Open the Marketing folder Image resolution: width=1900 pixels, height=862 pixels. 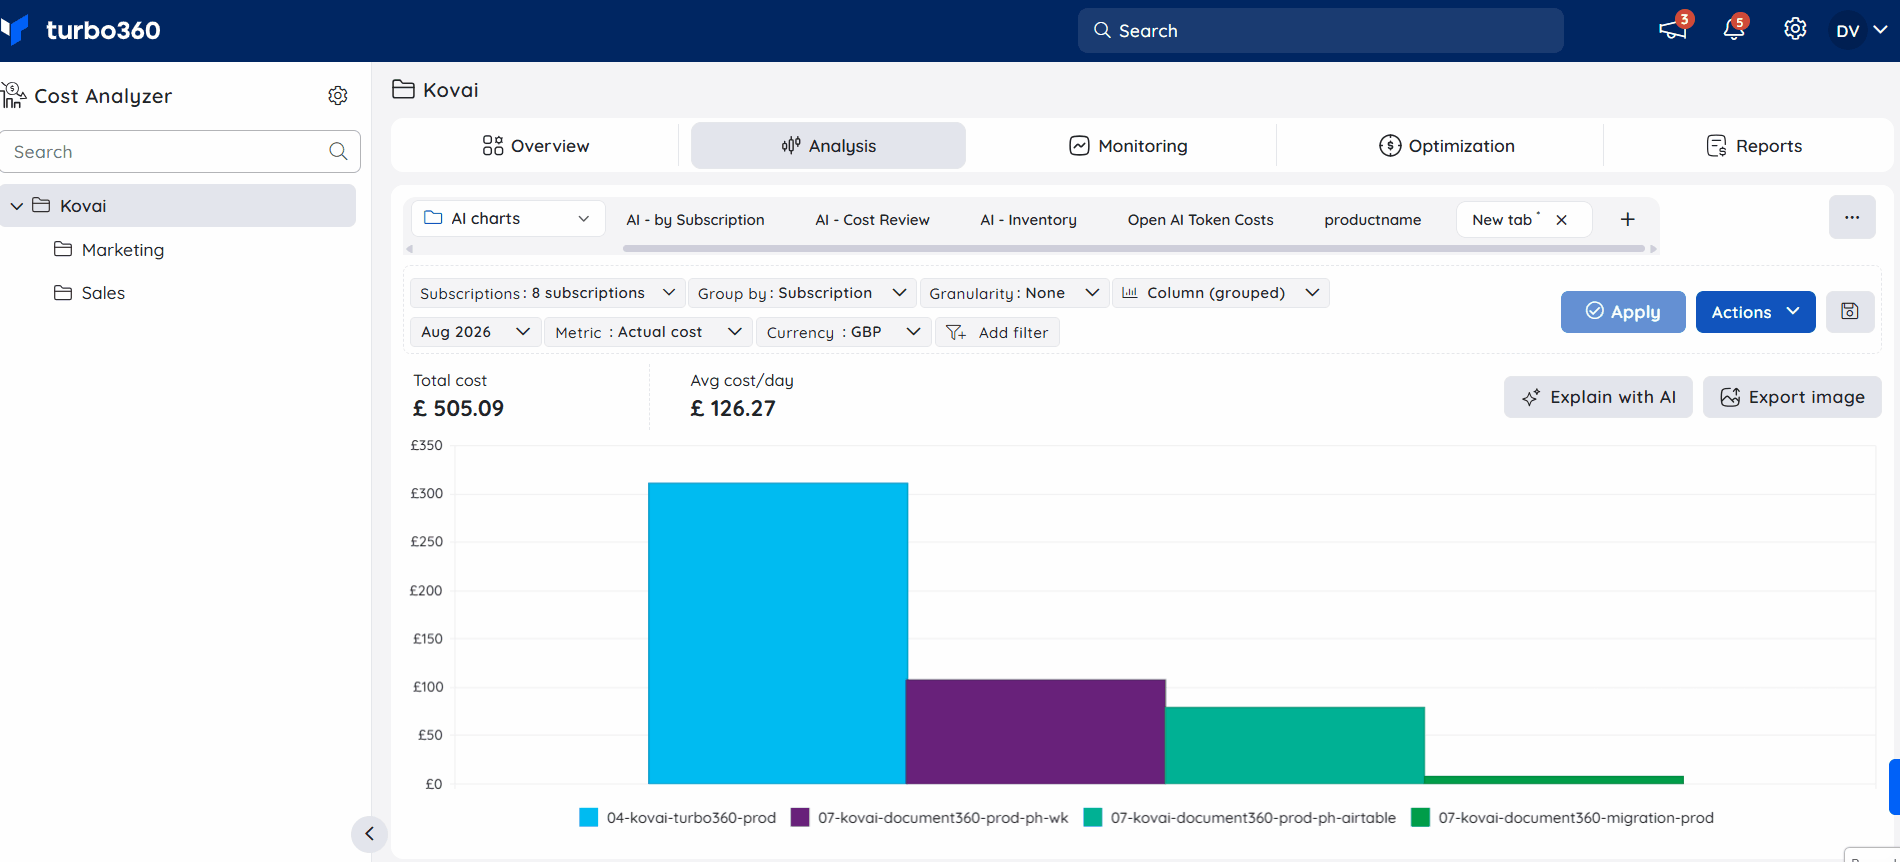[109, 249]
